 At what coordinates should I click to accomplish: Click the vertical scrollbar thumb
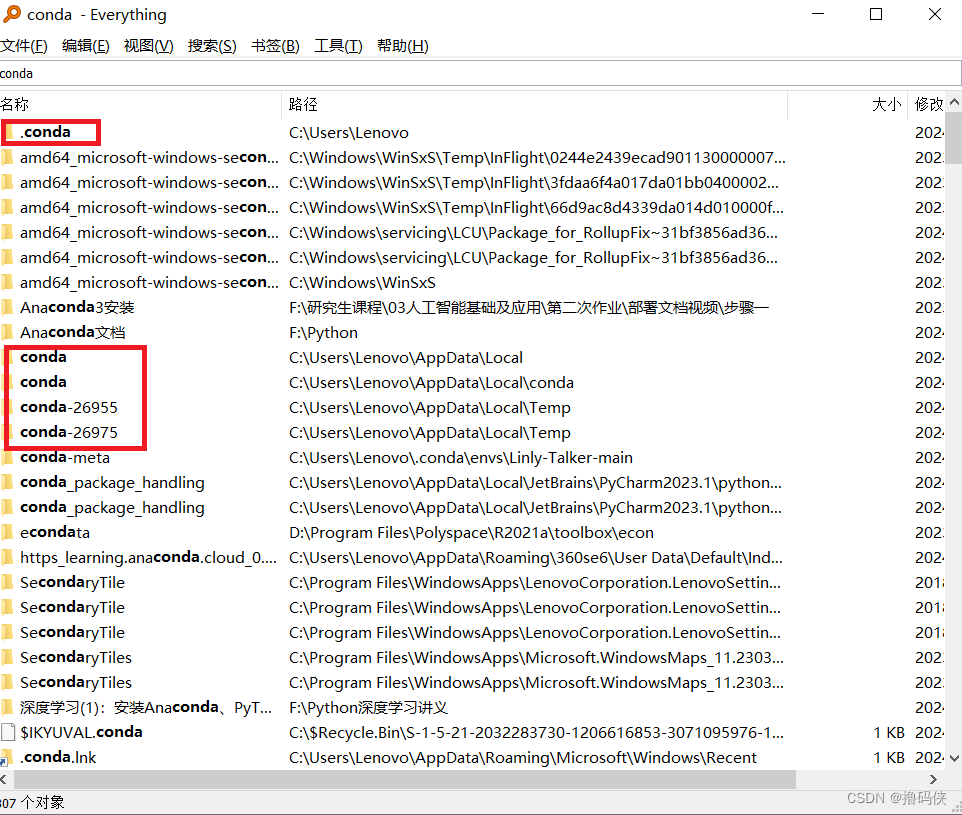954,138
